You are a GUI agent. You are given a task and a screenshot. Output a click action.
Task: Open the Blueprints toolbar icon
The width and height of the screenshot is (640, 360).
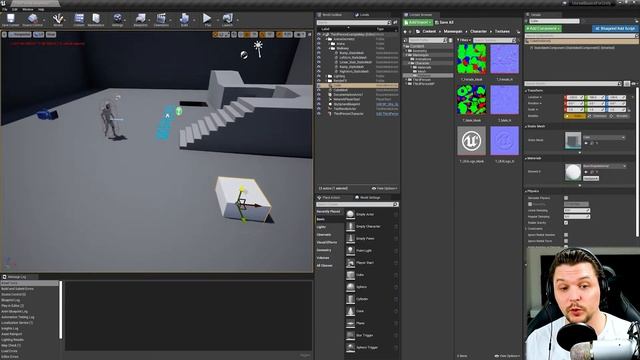click(140, 20)
